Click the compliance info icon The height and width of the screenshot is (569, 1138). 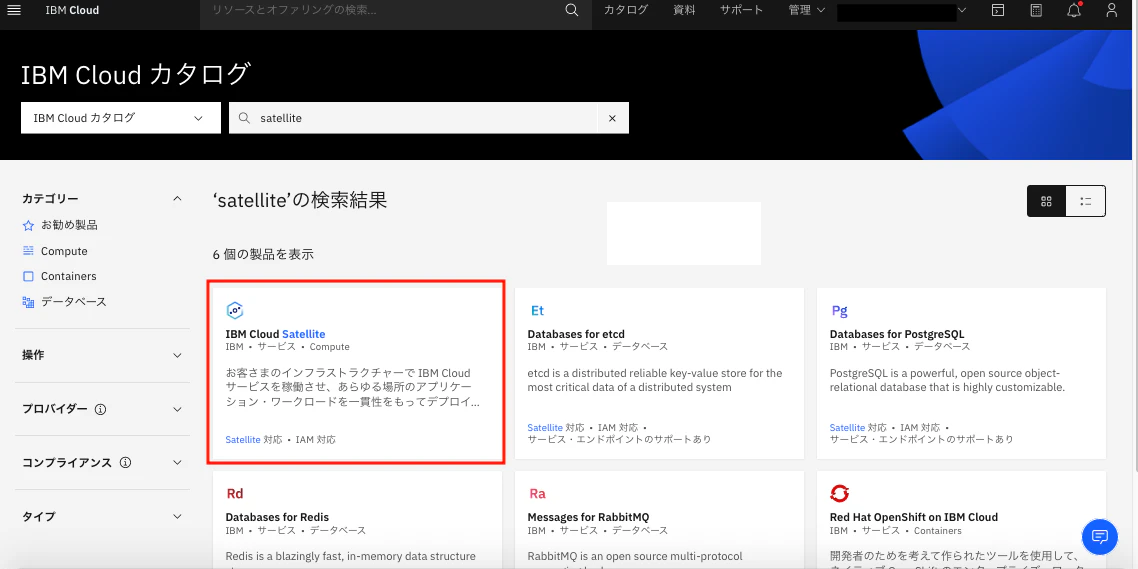coord(126,463)
